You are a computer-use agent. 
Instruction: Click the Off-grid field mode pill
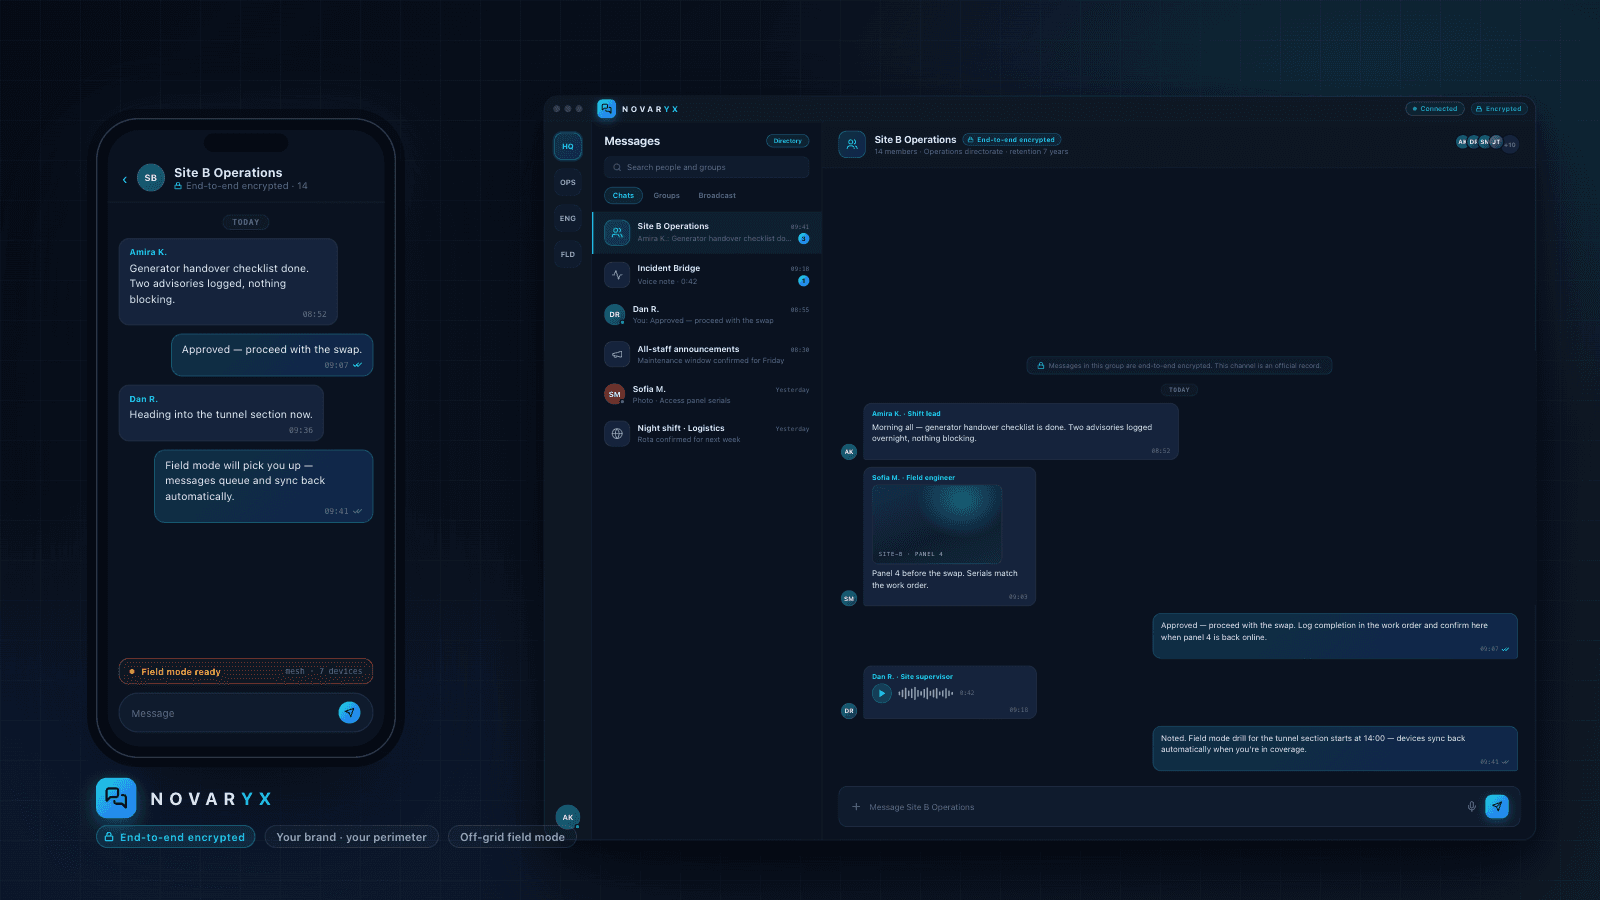[512, 837]
